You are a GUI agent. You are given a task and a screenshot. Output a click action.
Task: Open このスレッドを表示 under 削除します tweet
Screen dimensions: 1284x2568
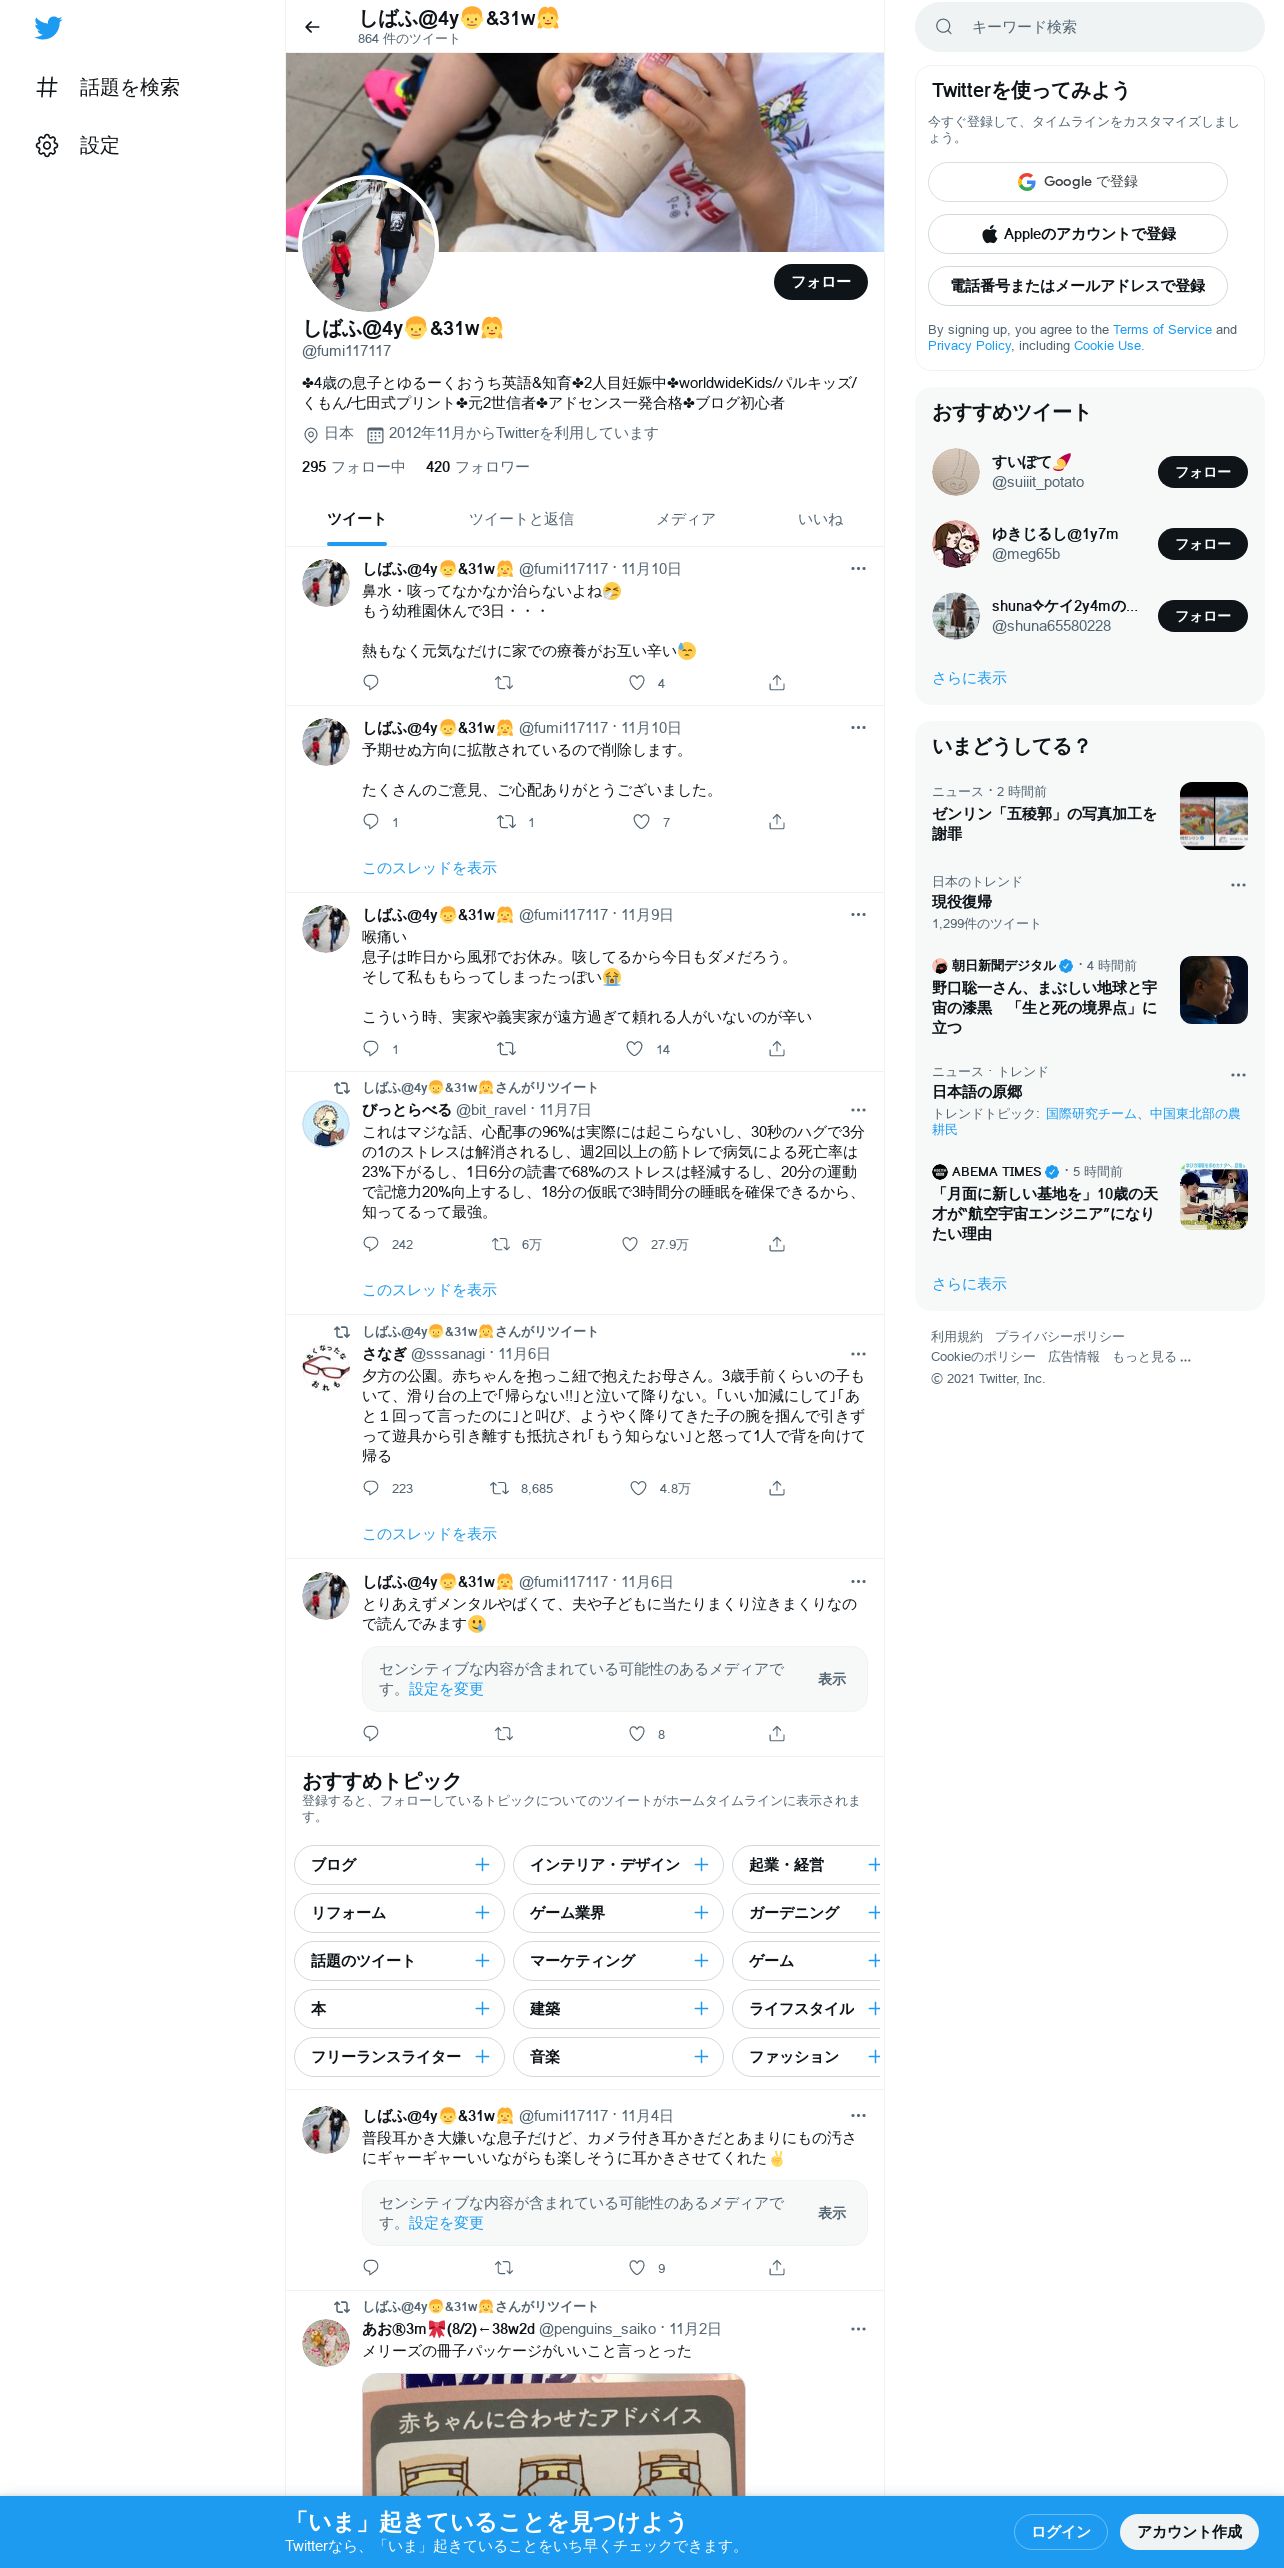[429, 868]
